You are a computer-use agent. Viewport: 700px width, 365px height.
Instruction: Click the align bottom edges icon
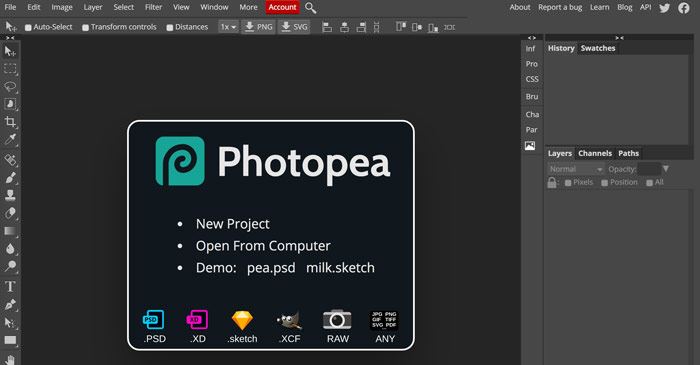coord(433,27)
